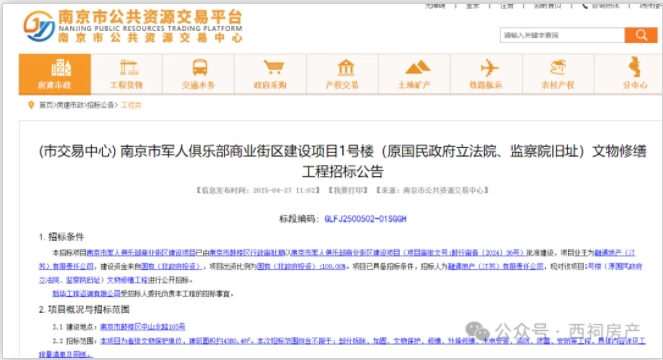Open the 铁路航运 airplane icon tab
Screen dimensions: 663x360
coord(486,74)
